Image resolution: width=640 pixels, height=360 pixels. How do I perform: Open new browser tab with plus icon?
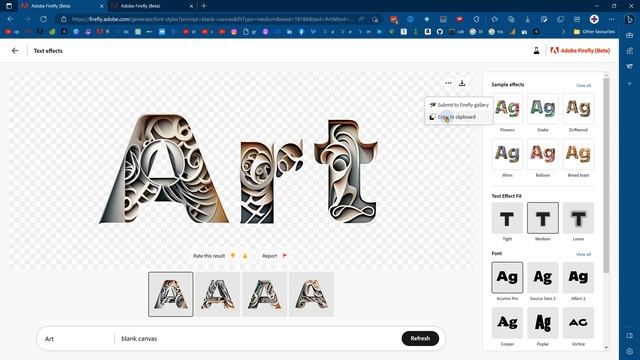[204, 6]
